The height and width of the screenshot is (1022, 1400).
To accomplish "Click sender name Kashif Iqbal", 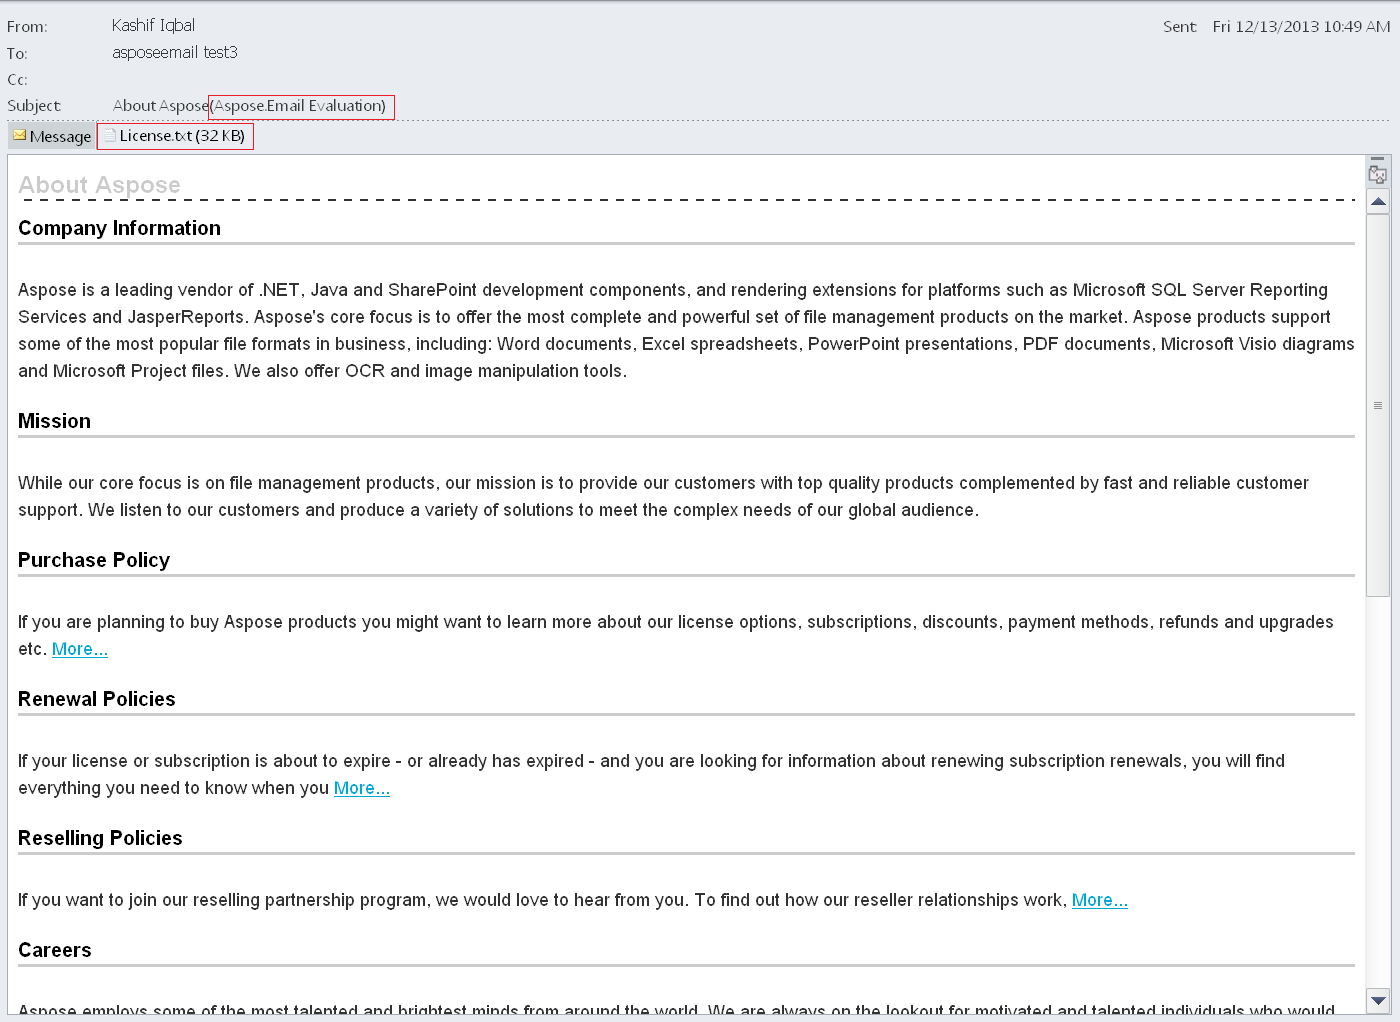I will pos(153,26).
